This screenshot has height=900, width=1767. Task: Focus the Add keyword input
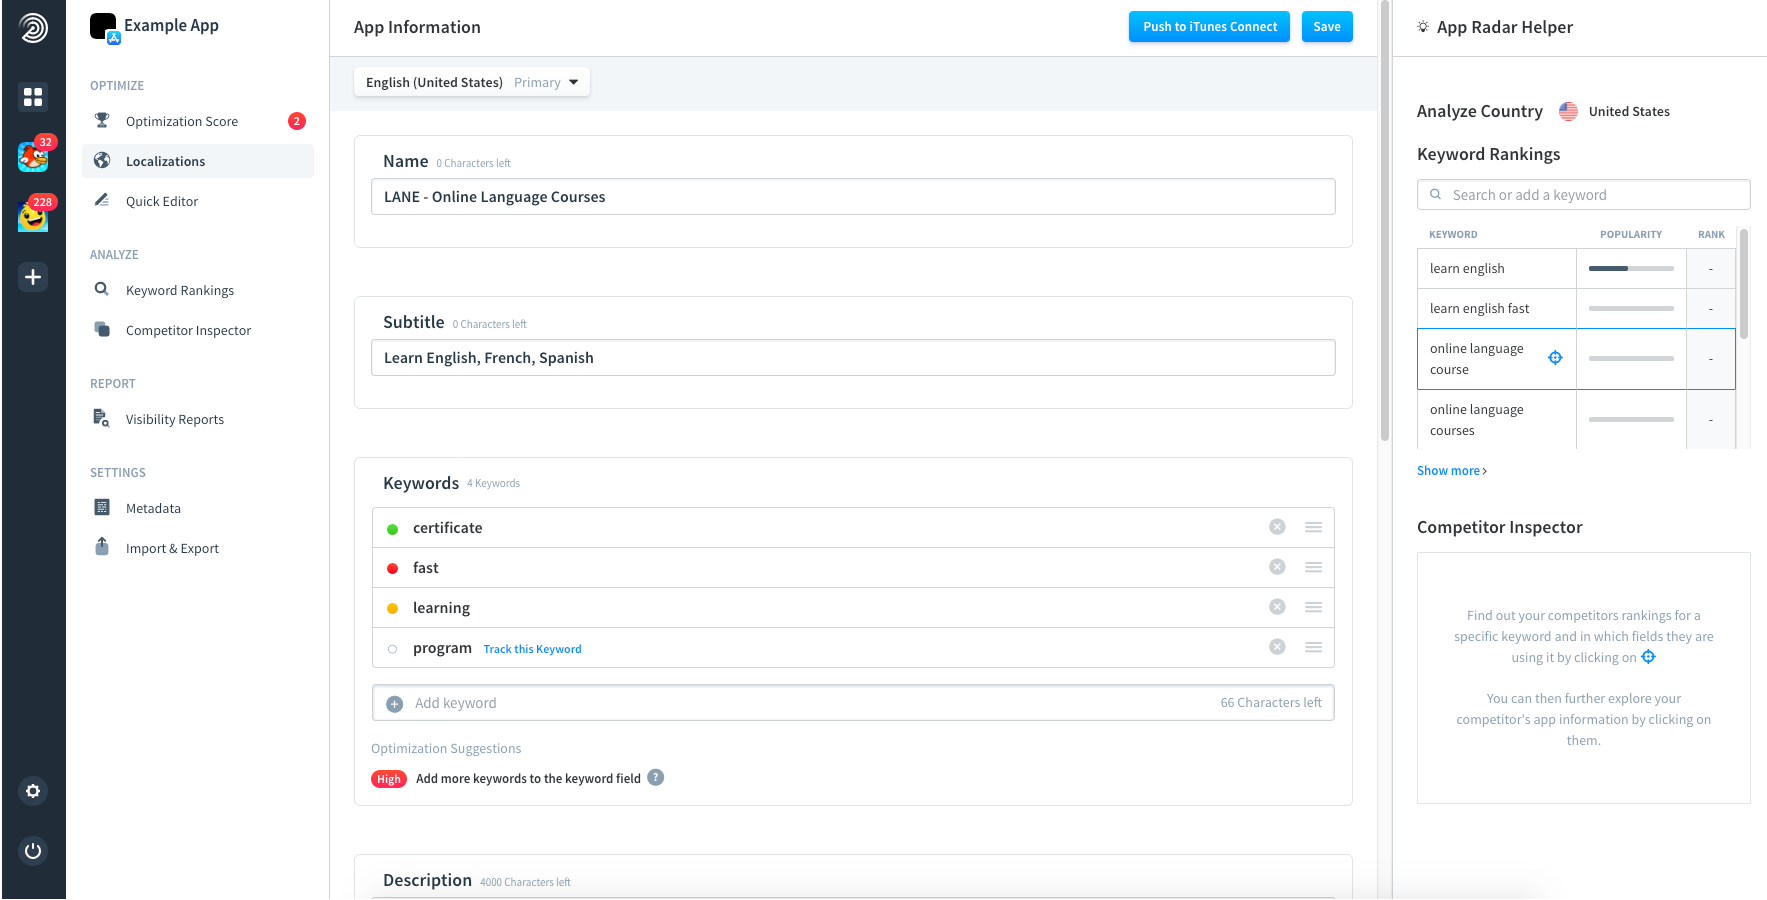(853, 703)
